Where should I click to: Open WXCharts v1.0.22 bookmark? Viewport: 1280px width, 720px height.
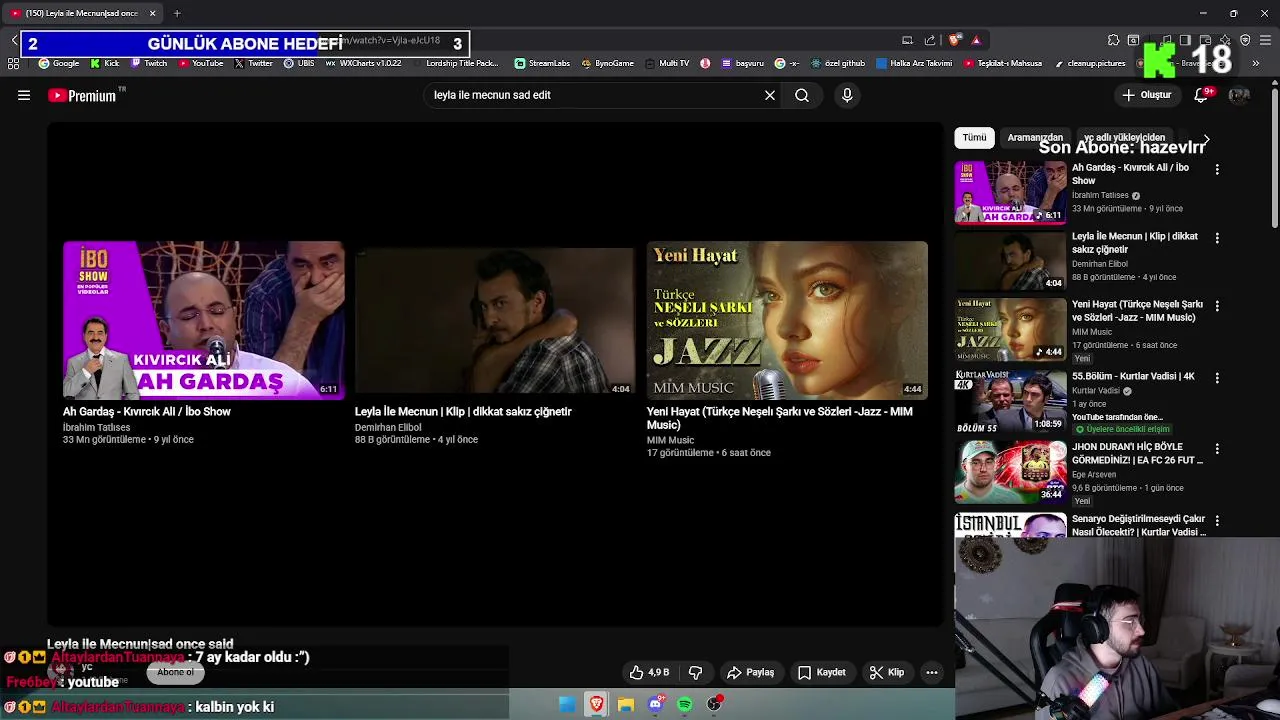[x=363, y=63]
